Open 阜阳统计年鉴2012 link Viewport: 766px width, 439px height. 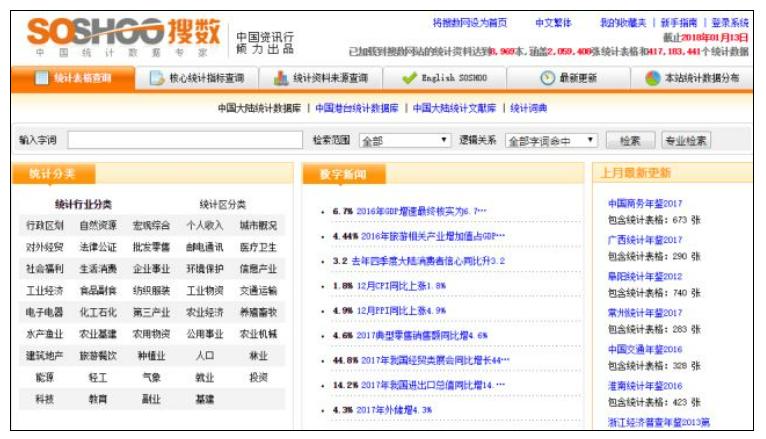645,276
